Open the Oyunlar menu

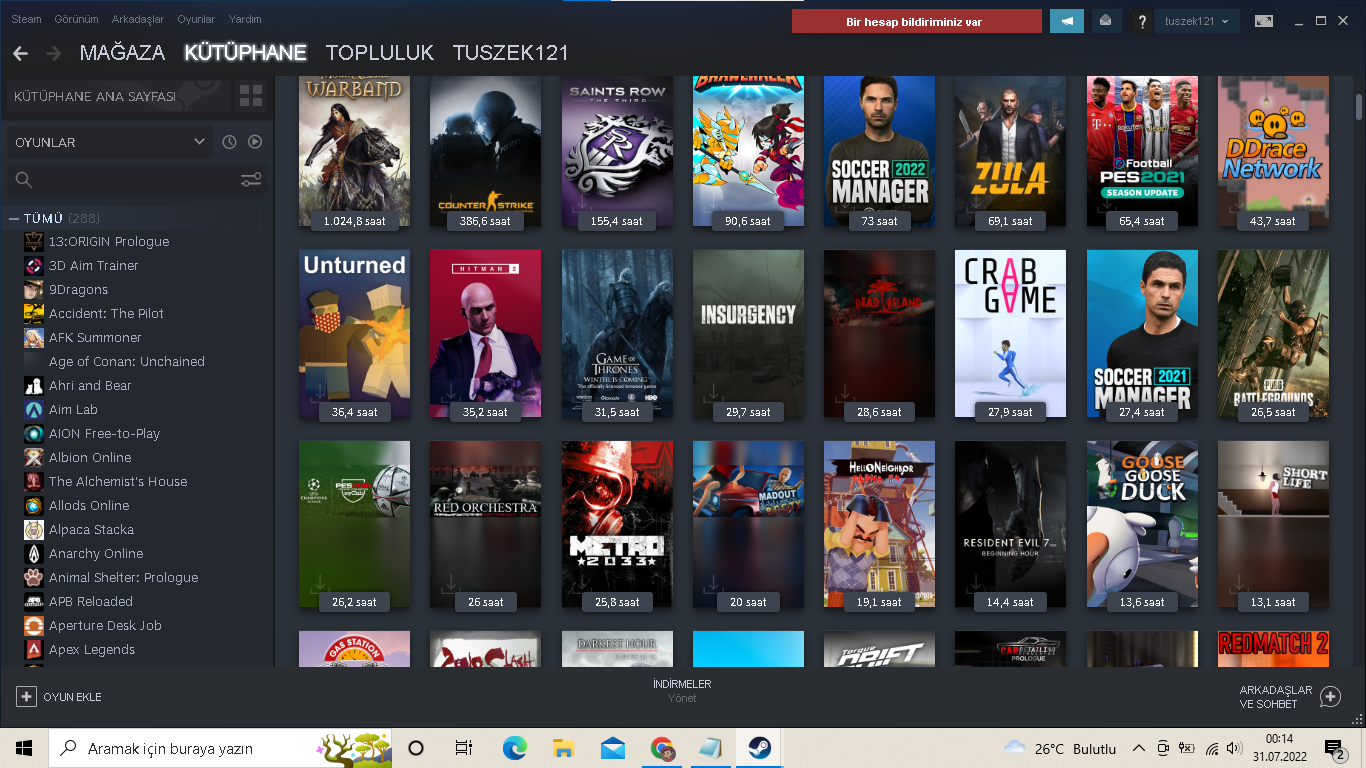tap(196, 19)
